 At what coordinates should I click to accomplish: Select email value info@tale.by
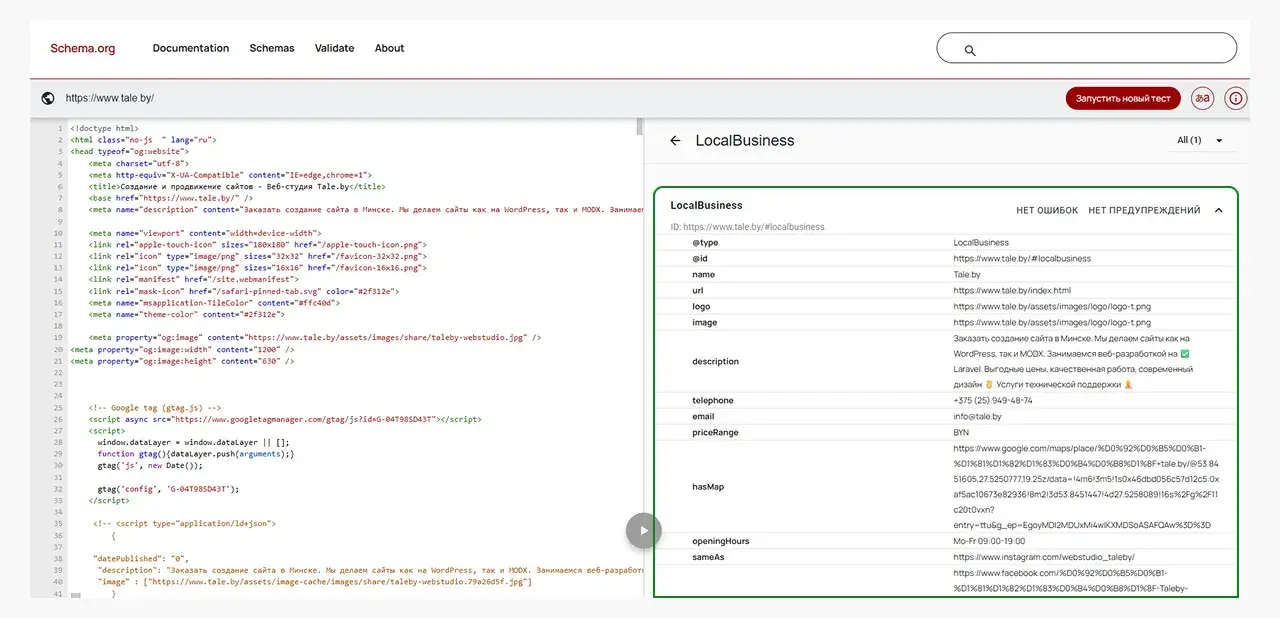pos(977,416)
